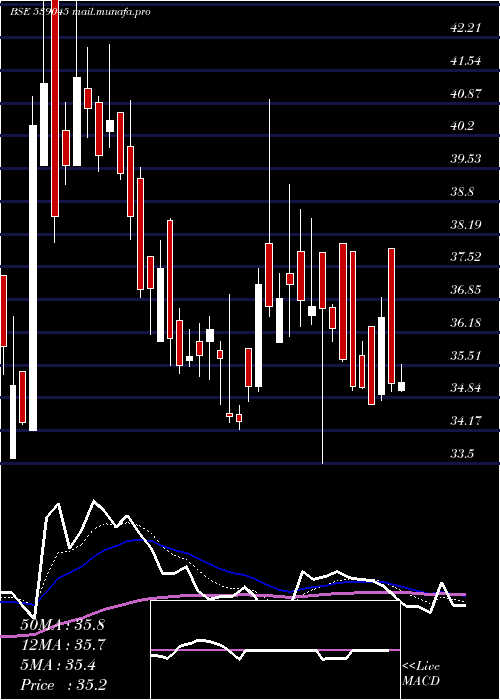Click the 34.17 price axis label

466,421
